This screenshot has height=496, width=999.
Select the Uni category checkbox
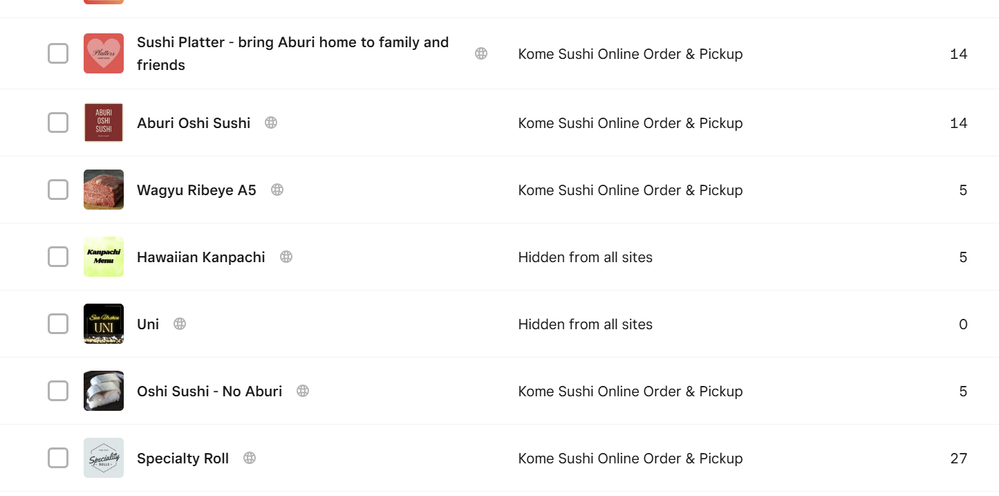58,324
